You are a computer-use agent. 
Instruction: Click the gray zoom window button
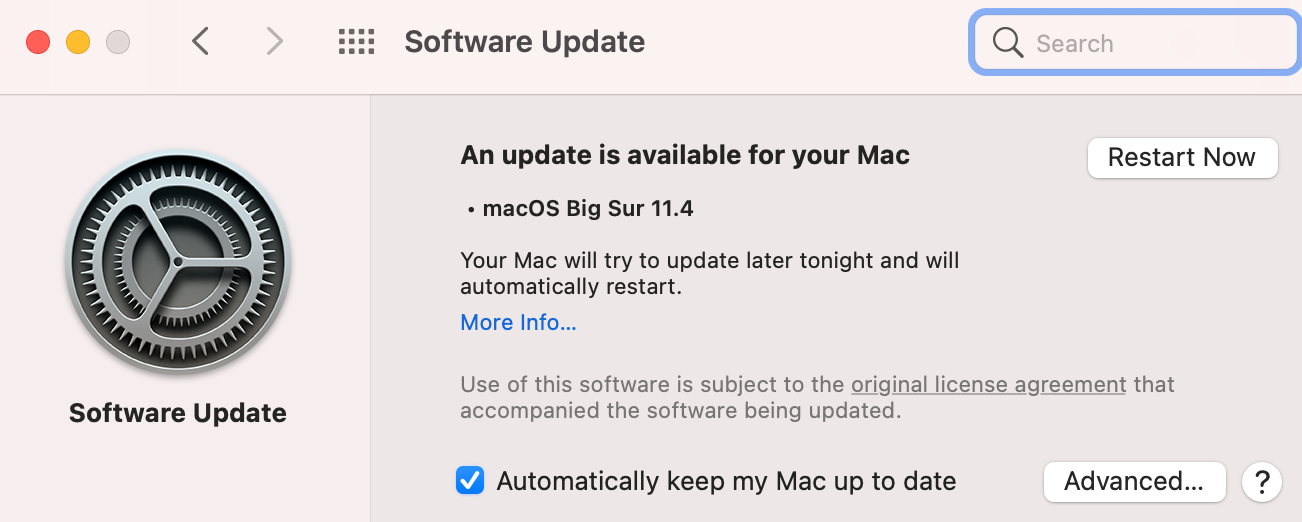[118, 42]
